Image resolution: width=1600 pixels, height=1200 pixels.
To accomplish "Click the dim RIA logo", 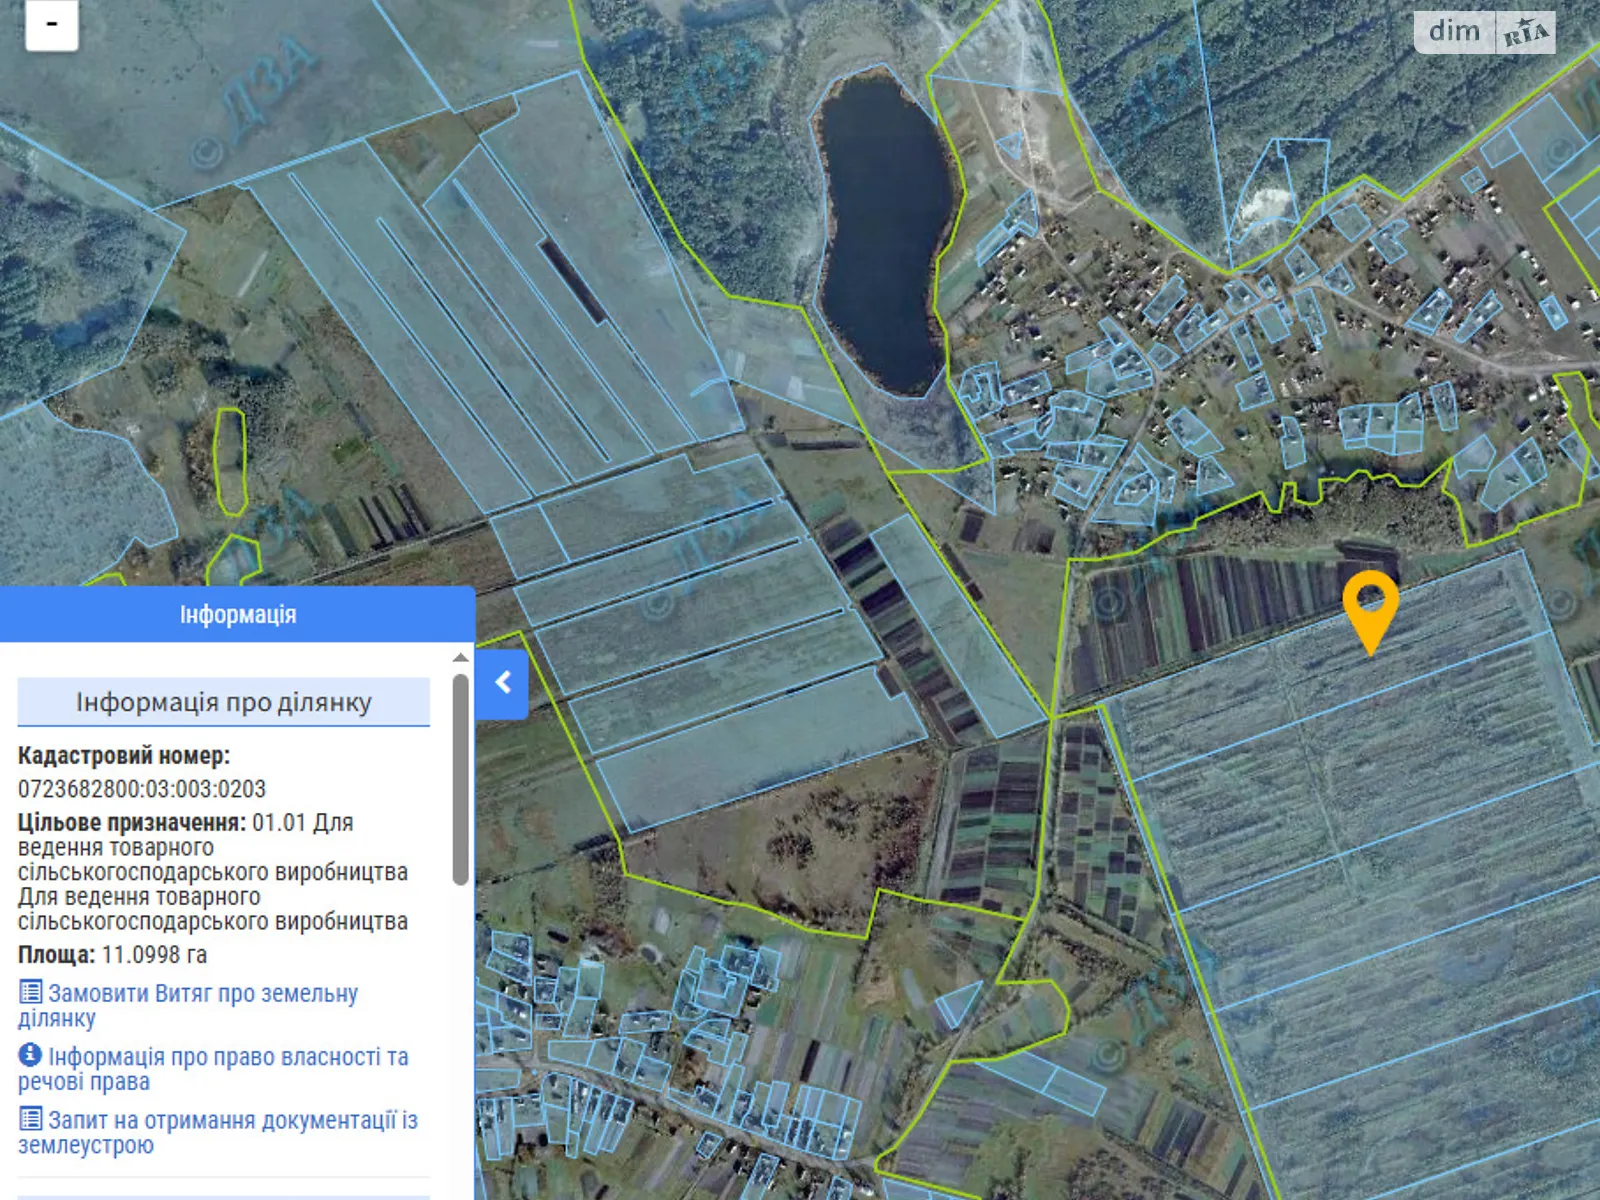I will (x=1484, y=32).
